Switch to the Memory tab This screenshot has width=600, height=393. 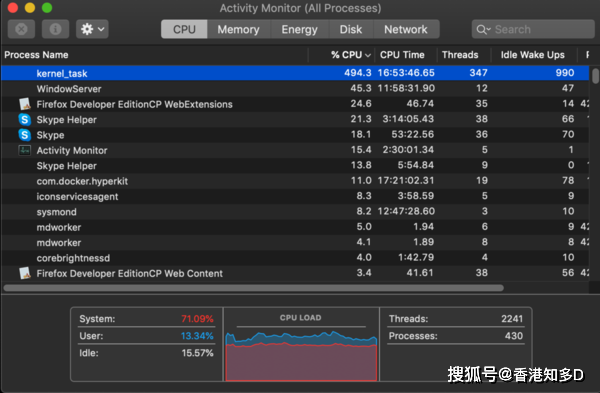coord(238,29)
